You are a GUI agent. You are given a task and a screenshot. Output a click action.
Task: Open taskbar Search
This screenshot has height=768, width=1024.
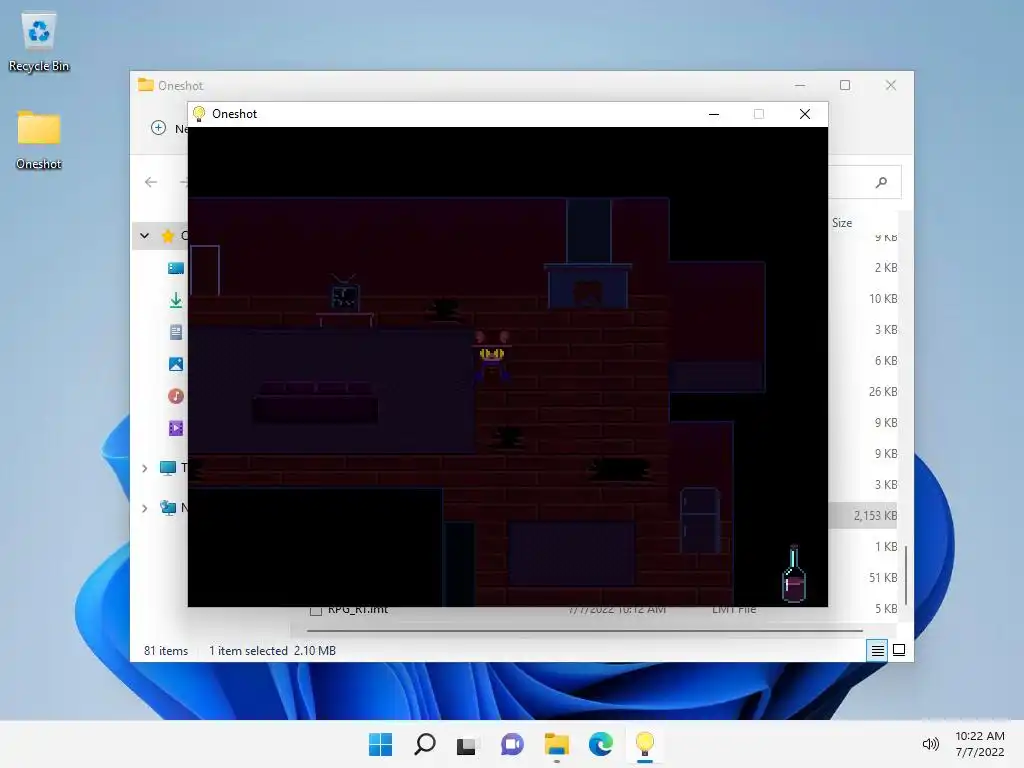click(x=424, y=744)
